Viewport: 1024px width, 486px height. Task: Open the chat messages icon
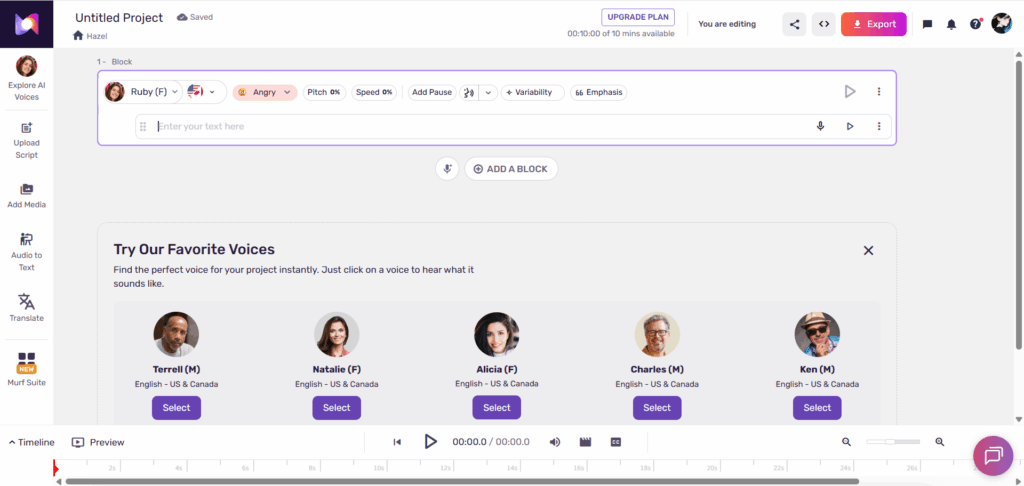tap(927, 24)
